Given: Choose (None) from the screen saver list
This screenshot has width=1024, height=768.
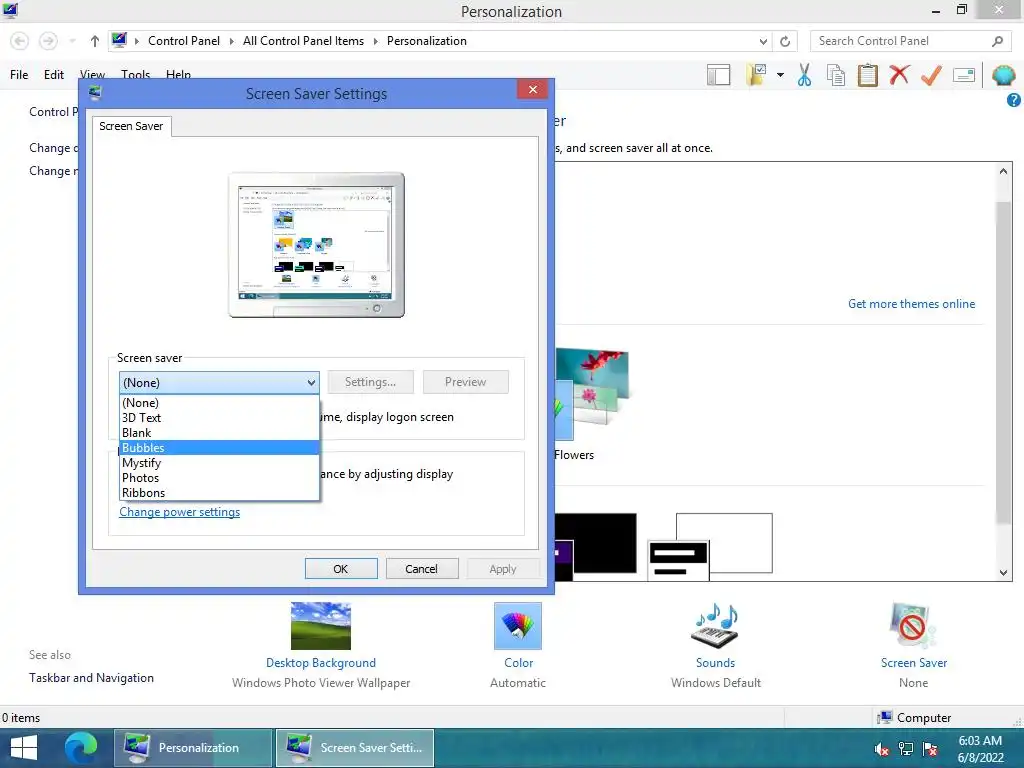Looking at the screenshot, I should 219,403.
